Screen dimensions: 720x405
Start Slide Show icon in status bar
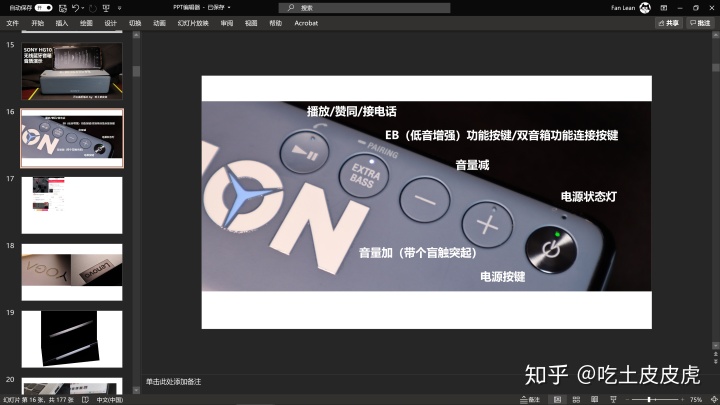tap(613, 399)
